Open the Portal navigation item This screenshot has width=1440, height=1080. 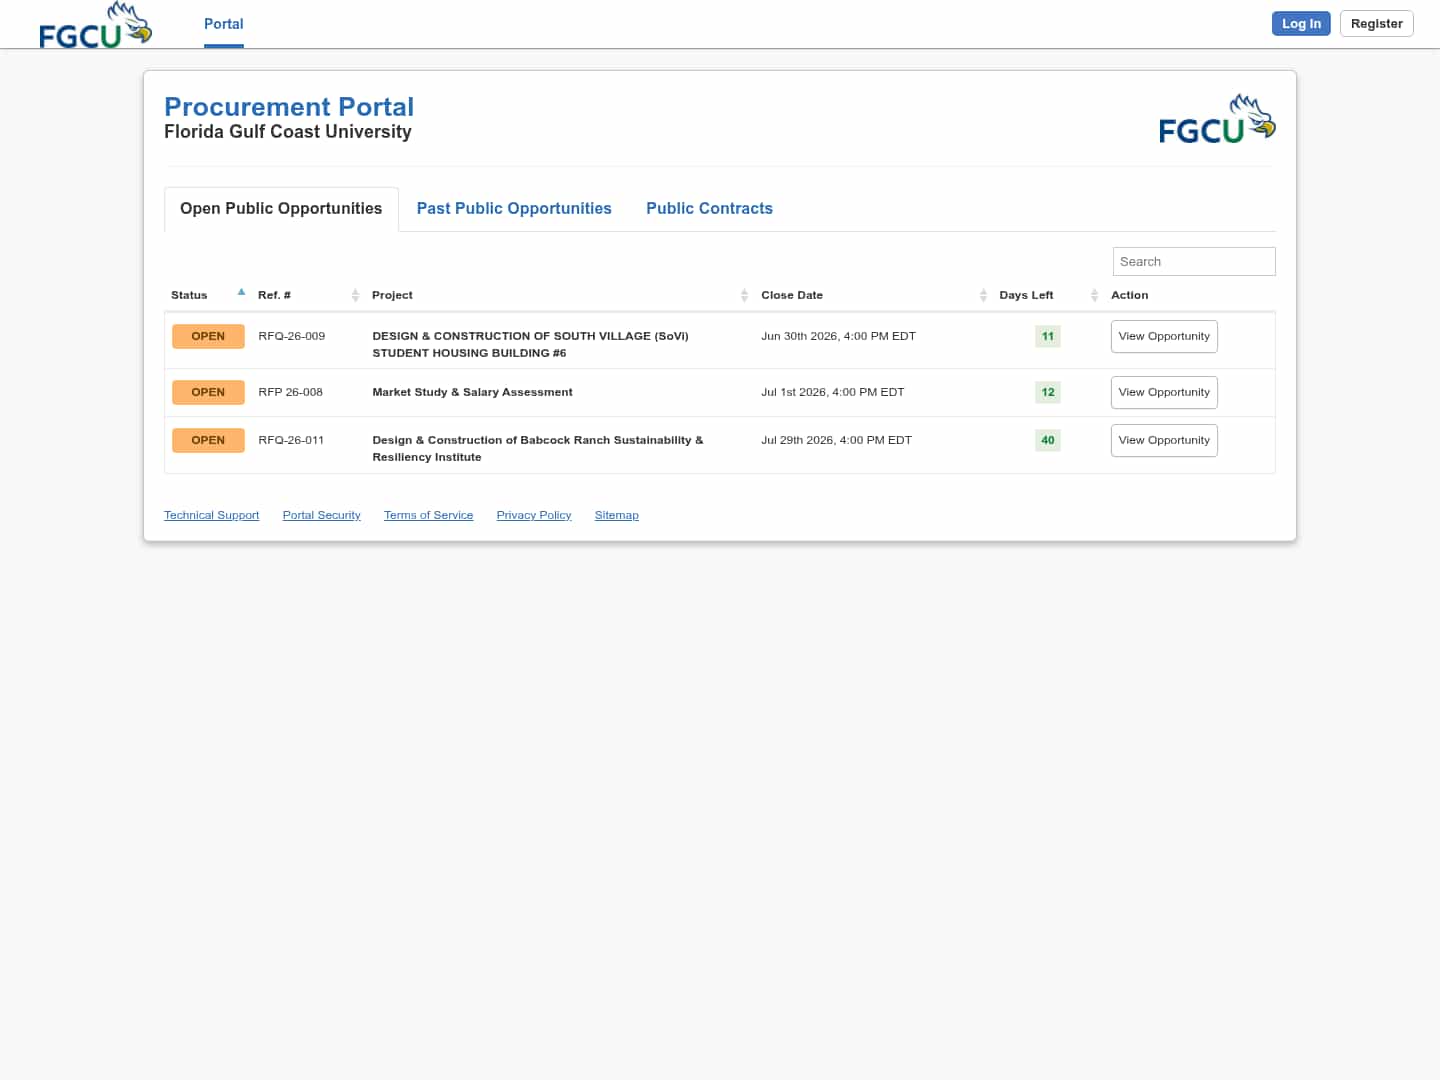(x=224, y=24)
